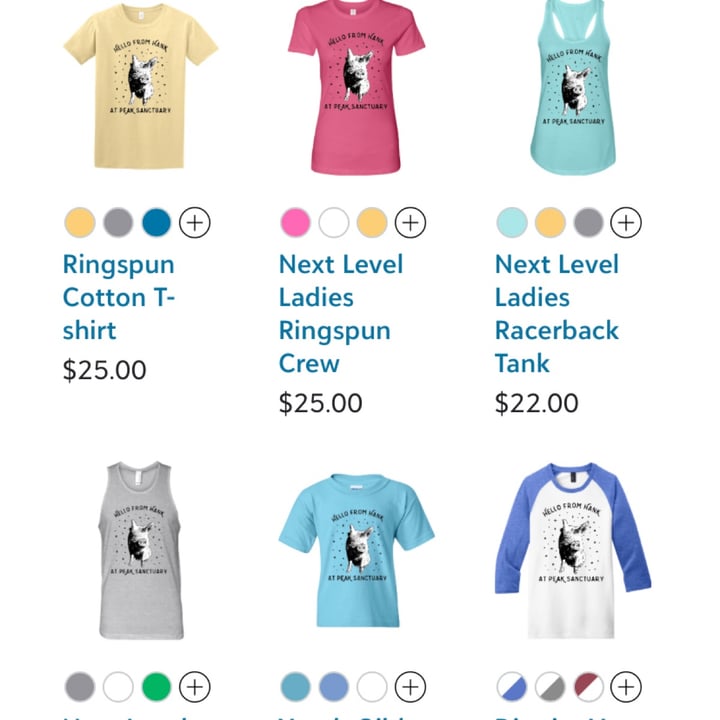Select white swatch for Ladies Ringspun Crew
This screenshot has height=720, width=720.
point(334,223)
